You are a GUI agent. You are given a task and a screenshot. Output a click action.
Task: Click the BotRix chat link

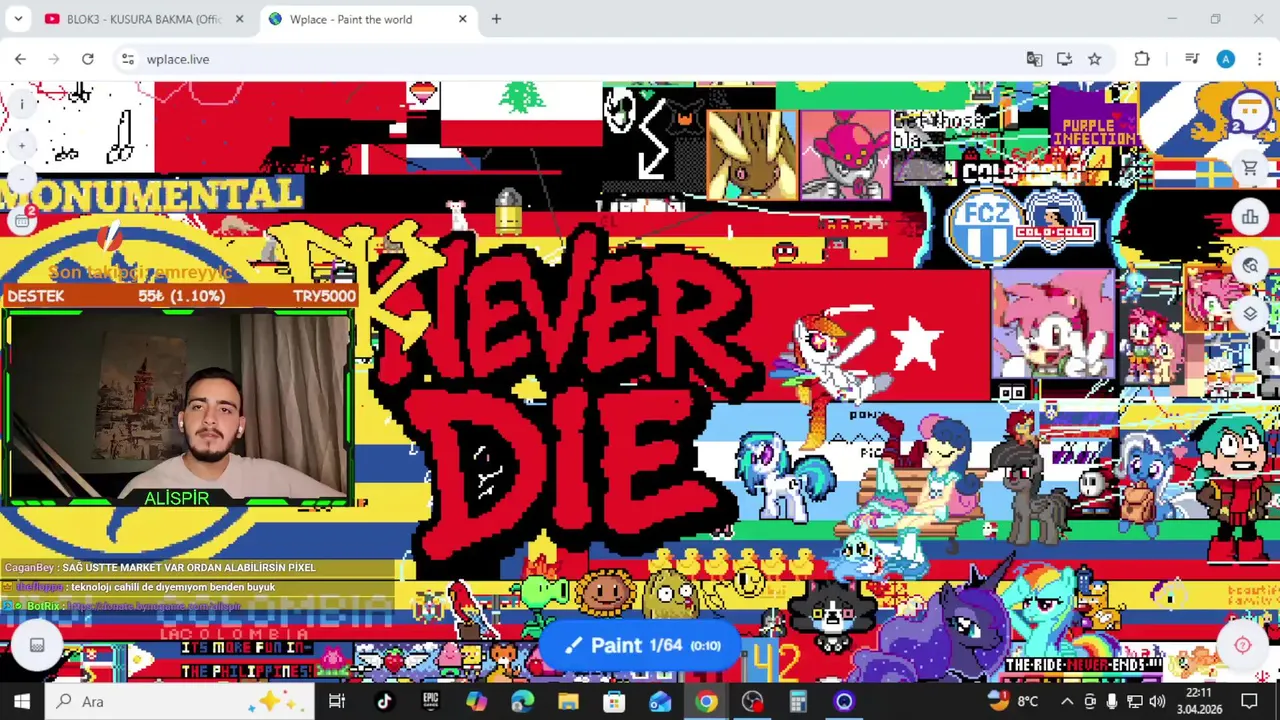click(156, 606)
